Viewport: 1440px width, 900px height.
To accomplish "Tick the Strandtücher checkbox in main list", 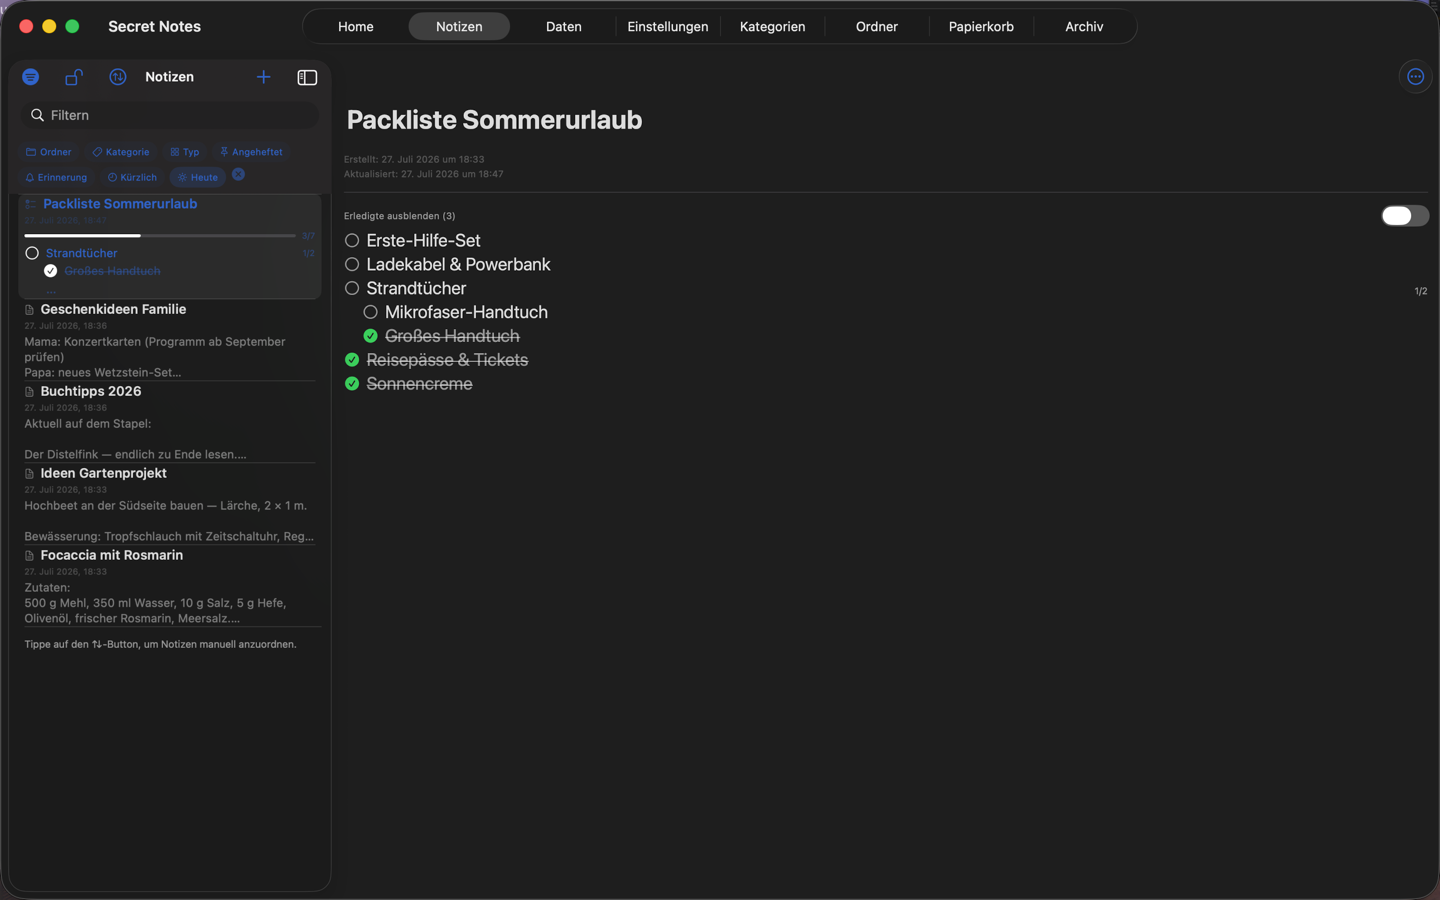I will (352, 289).
